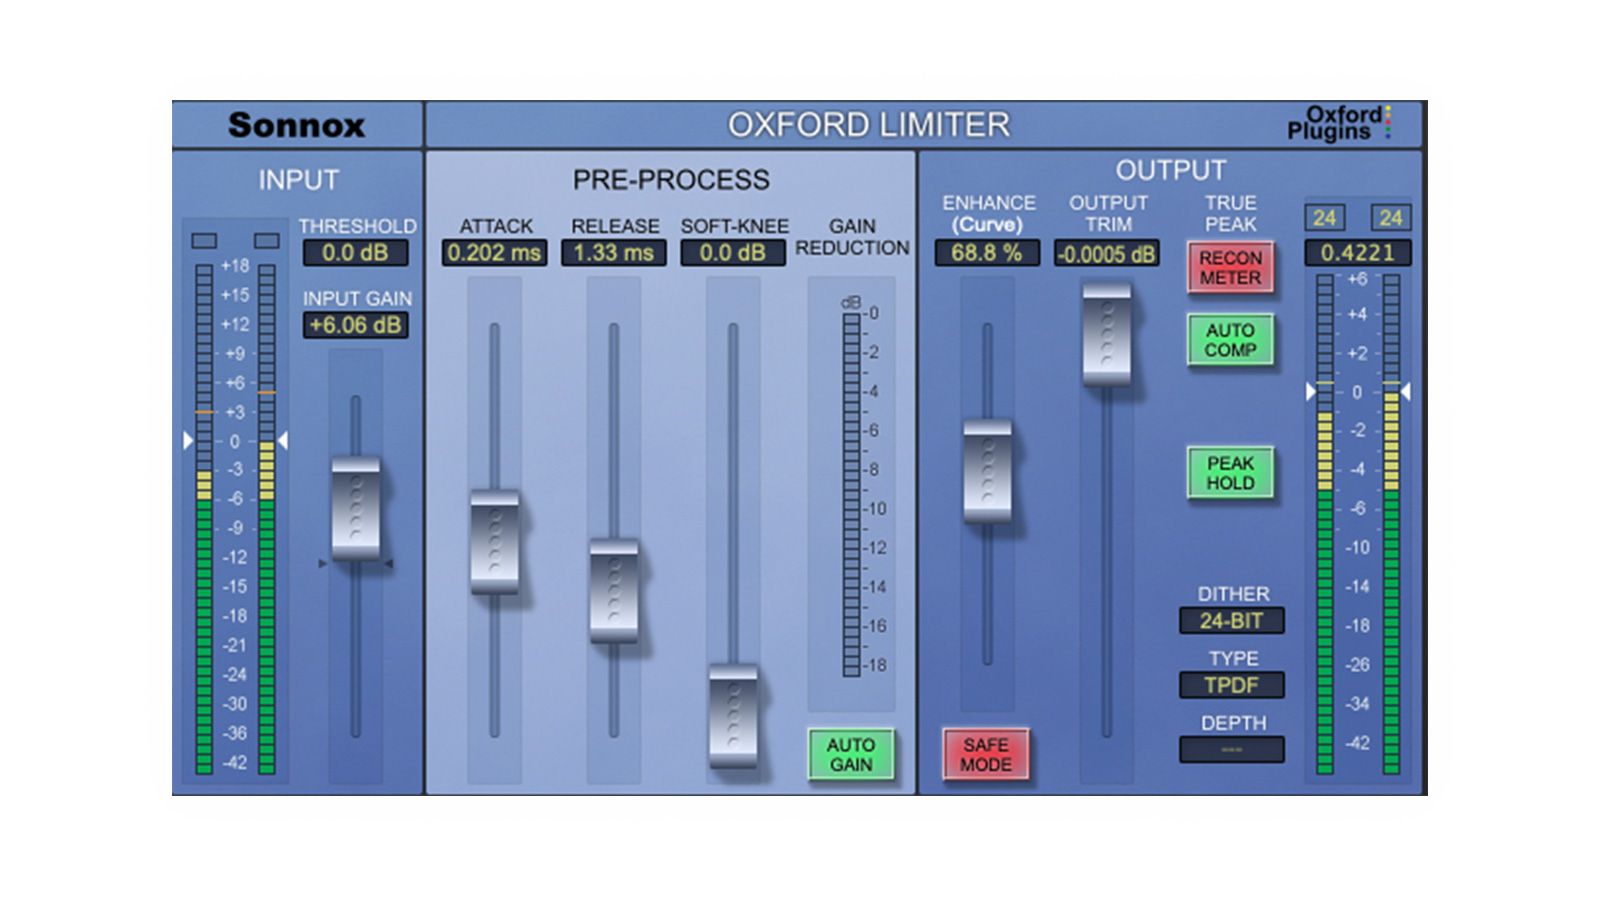Open the dither DEPTH selector
This screenshot has width=1600, height=900.
pyautogui.click(x=1232, y=749)
